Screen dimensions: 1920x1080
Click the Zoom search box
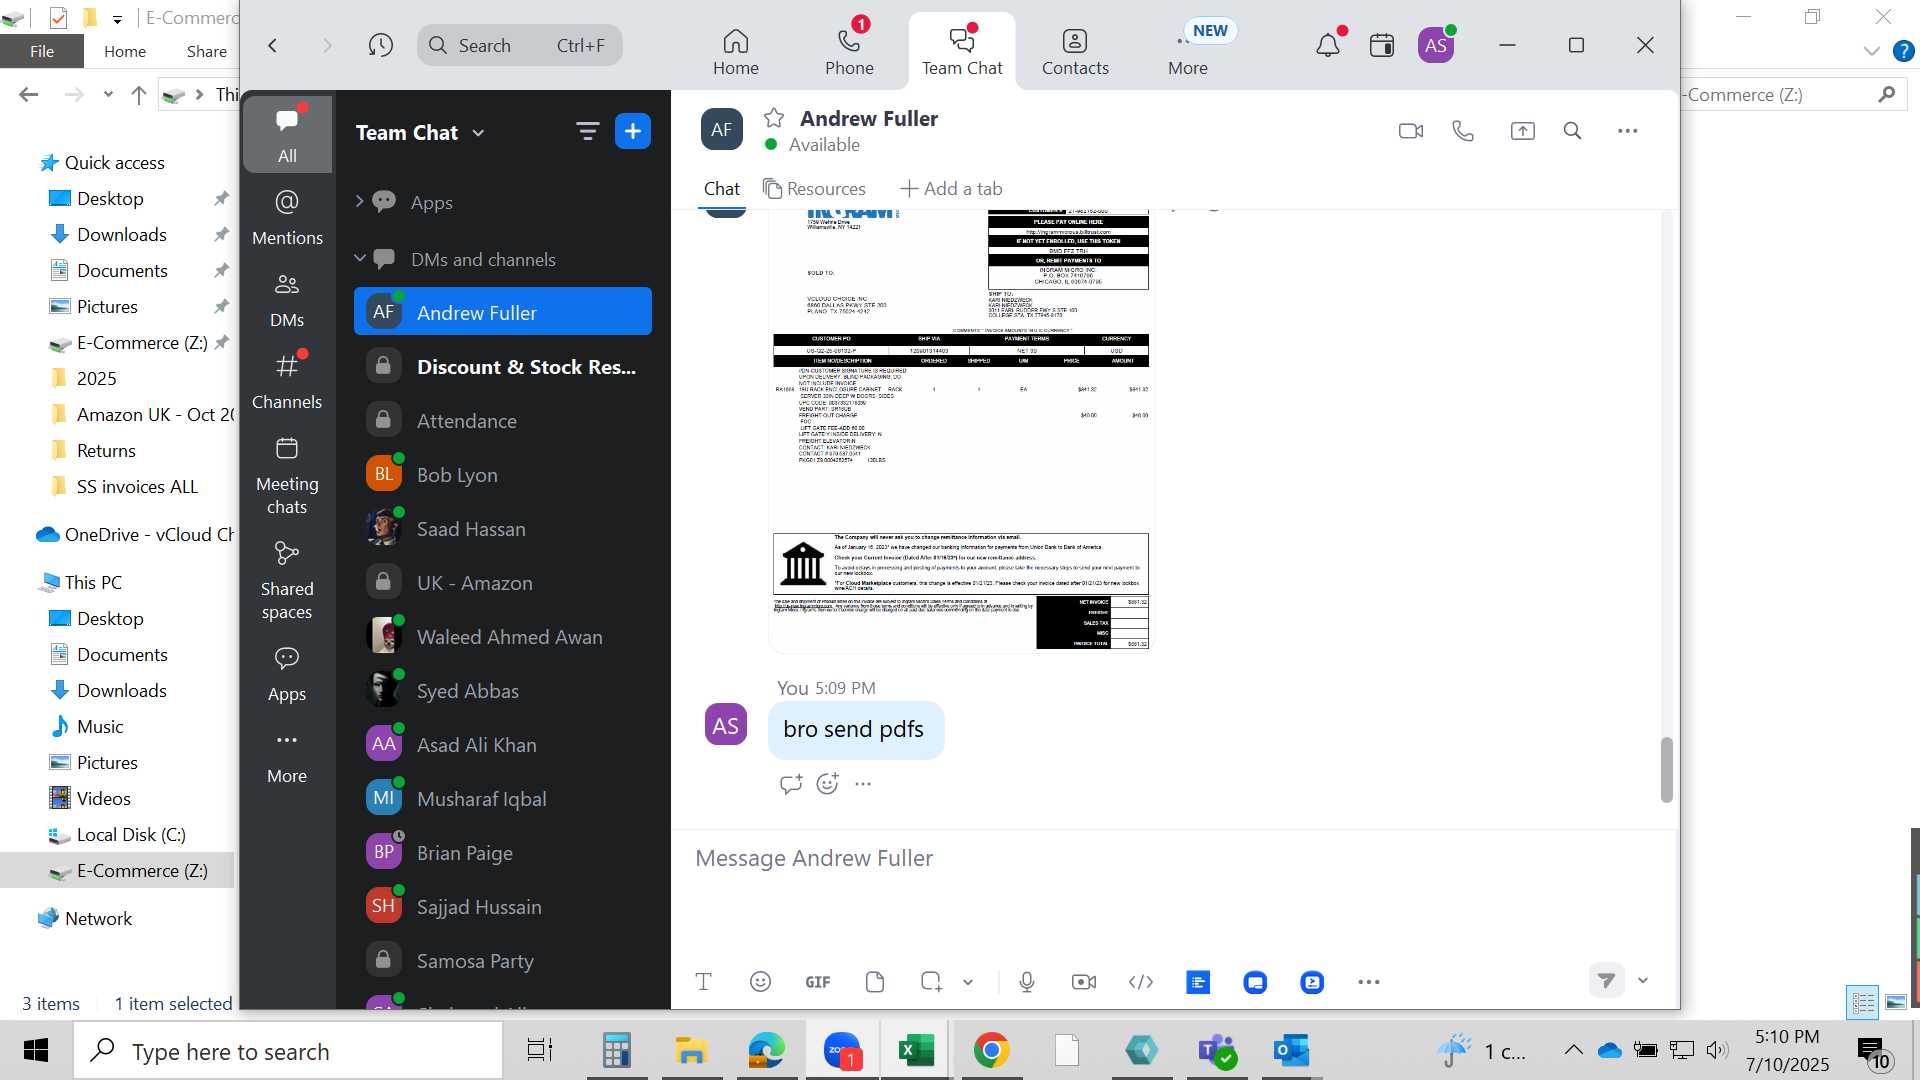[520, 45]
